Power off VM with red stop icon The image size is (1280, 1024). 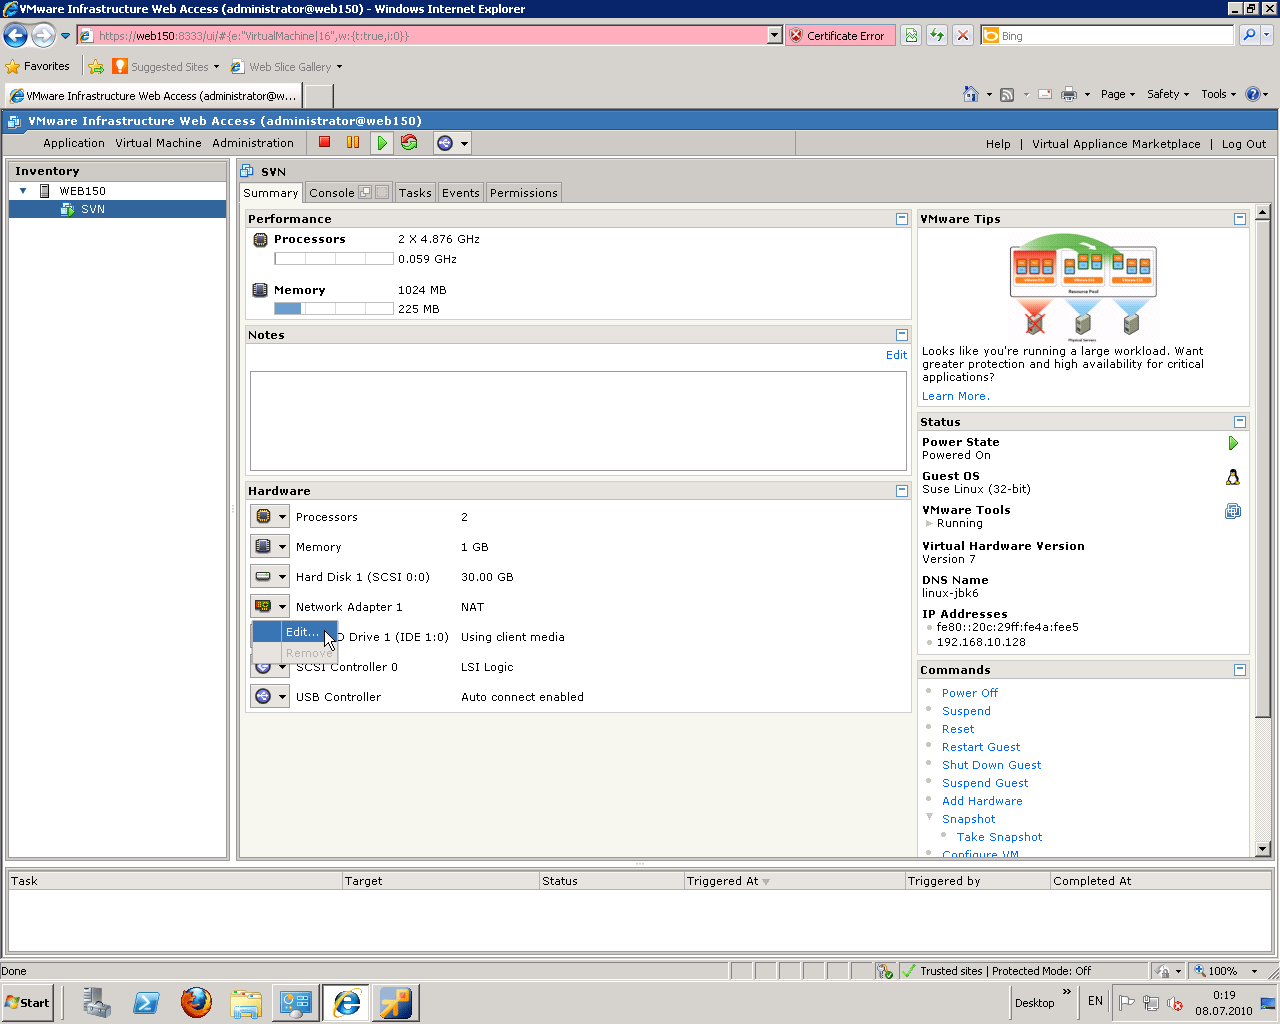pyautogui.click(x=324, y=142)
